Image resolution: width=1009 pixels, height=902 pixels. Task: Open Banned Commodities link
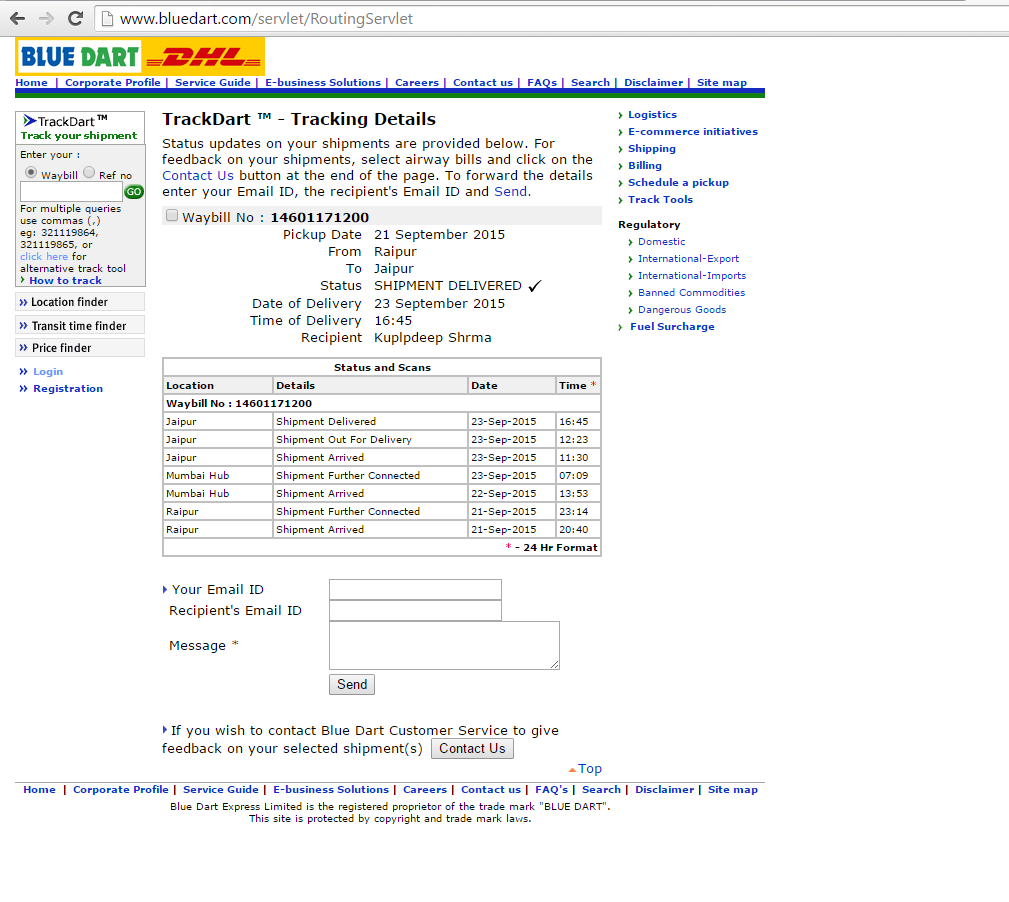(x=691, y=293)
